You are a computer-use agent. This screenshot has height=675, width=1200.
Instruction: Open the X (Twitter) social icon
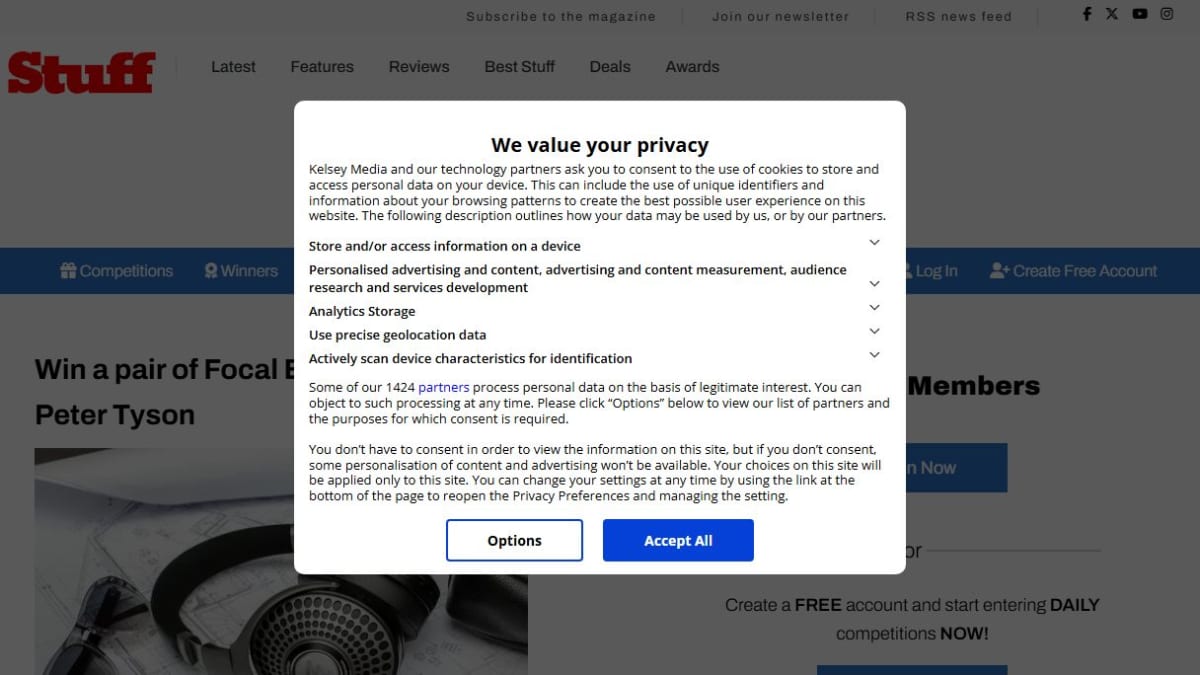pyautogui.click(x=1112, y=14)
